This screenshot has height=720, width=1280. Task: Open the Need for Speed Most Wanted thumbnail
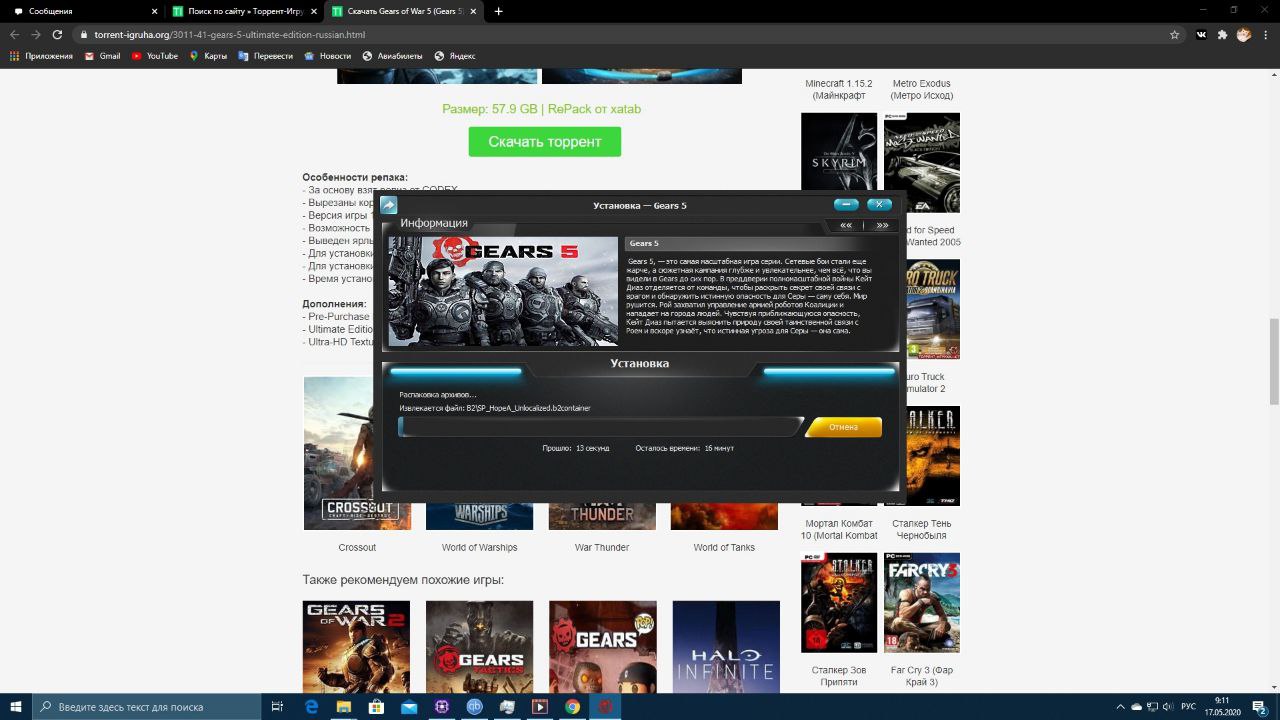pos(922,162)
